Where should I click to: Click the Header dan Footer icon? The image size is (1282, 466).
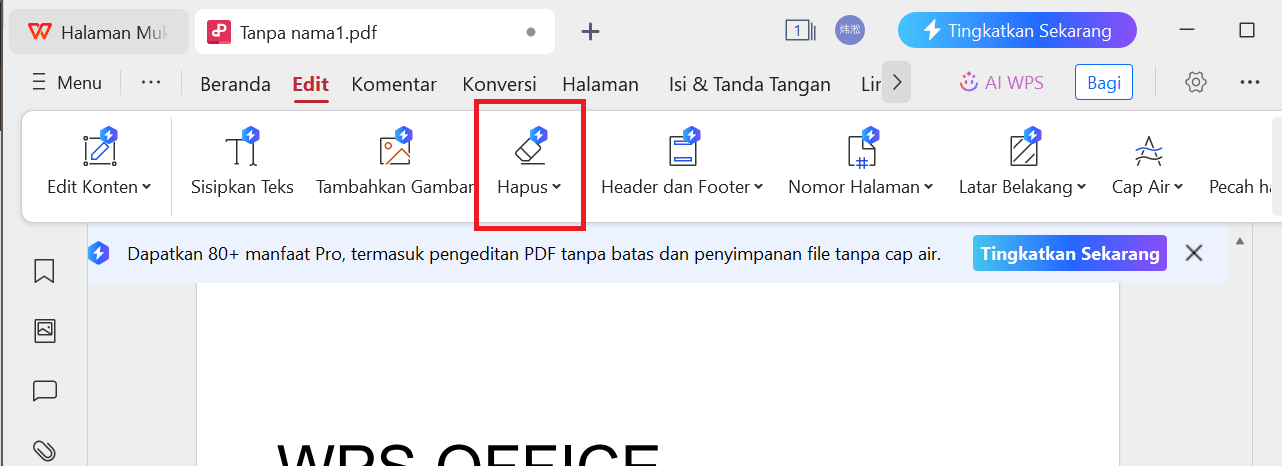(683, 150)
